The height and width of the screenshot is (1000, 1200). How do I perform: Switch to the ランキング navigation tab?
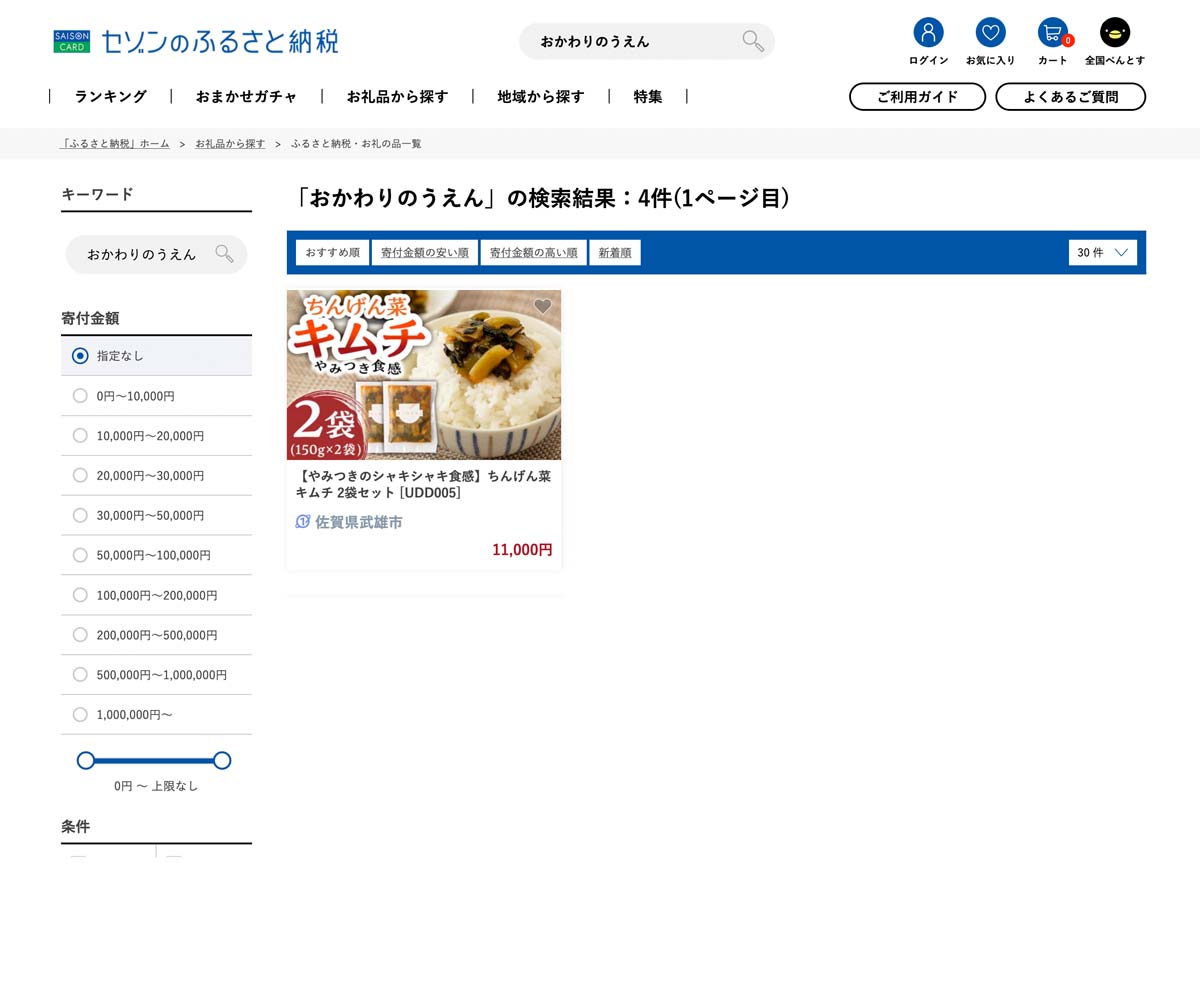(x=110, y=96)
